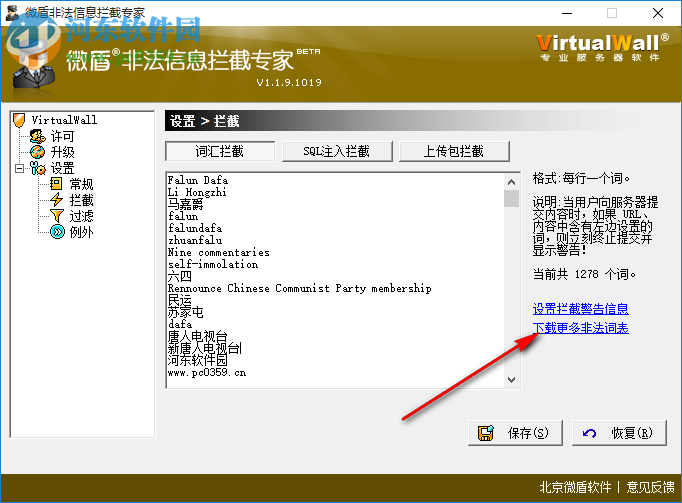Click the 'Li Hongzhi' line in list
Viewport: 682px width, 503px height.
pos(197,192)
